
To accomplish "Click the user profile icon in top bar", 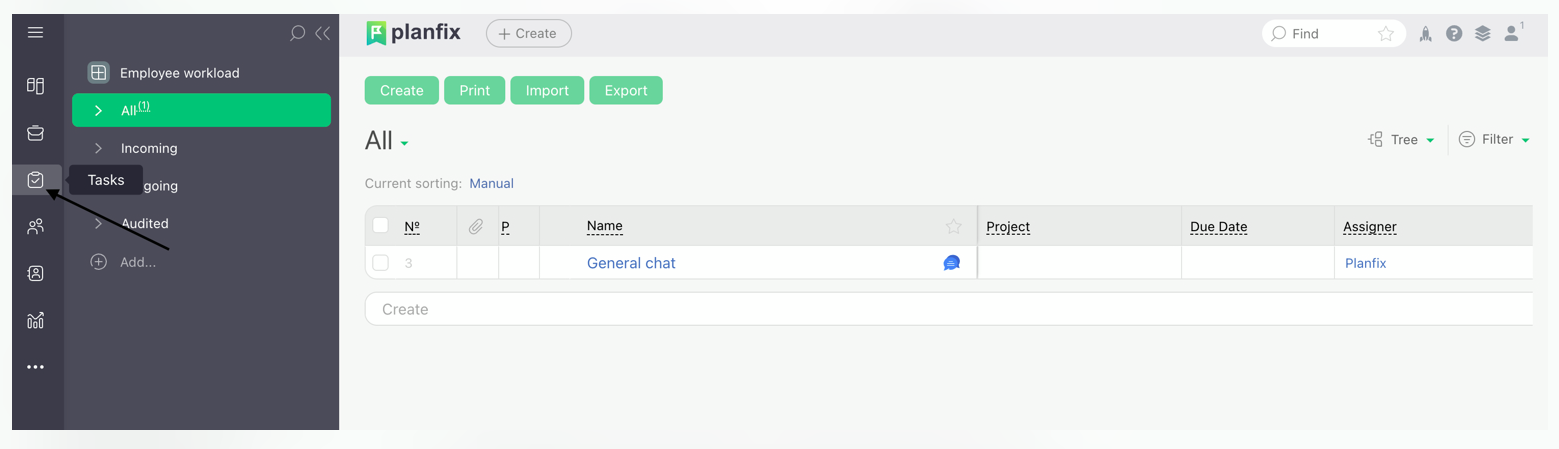I will (1511, 34).
